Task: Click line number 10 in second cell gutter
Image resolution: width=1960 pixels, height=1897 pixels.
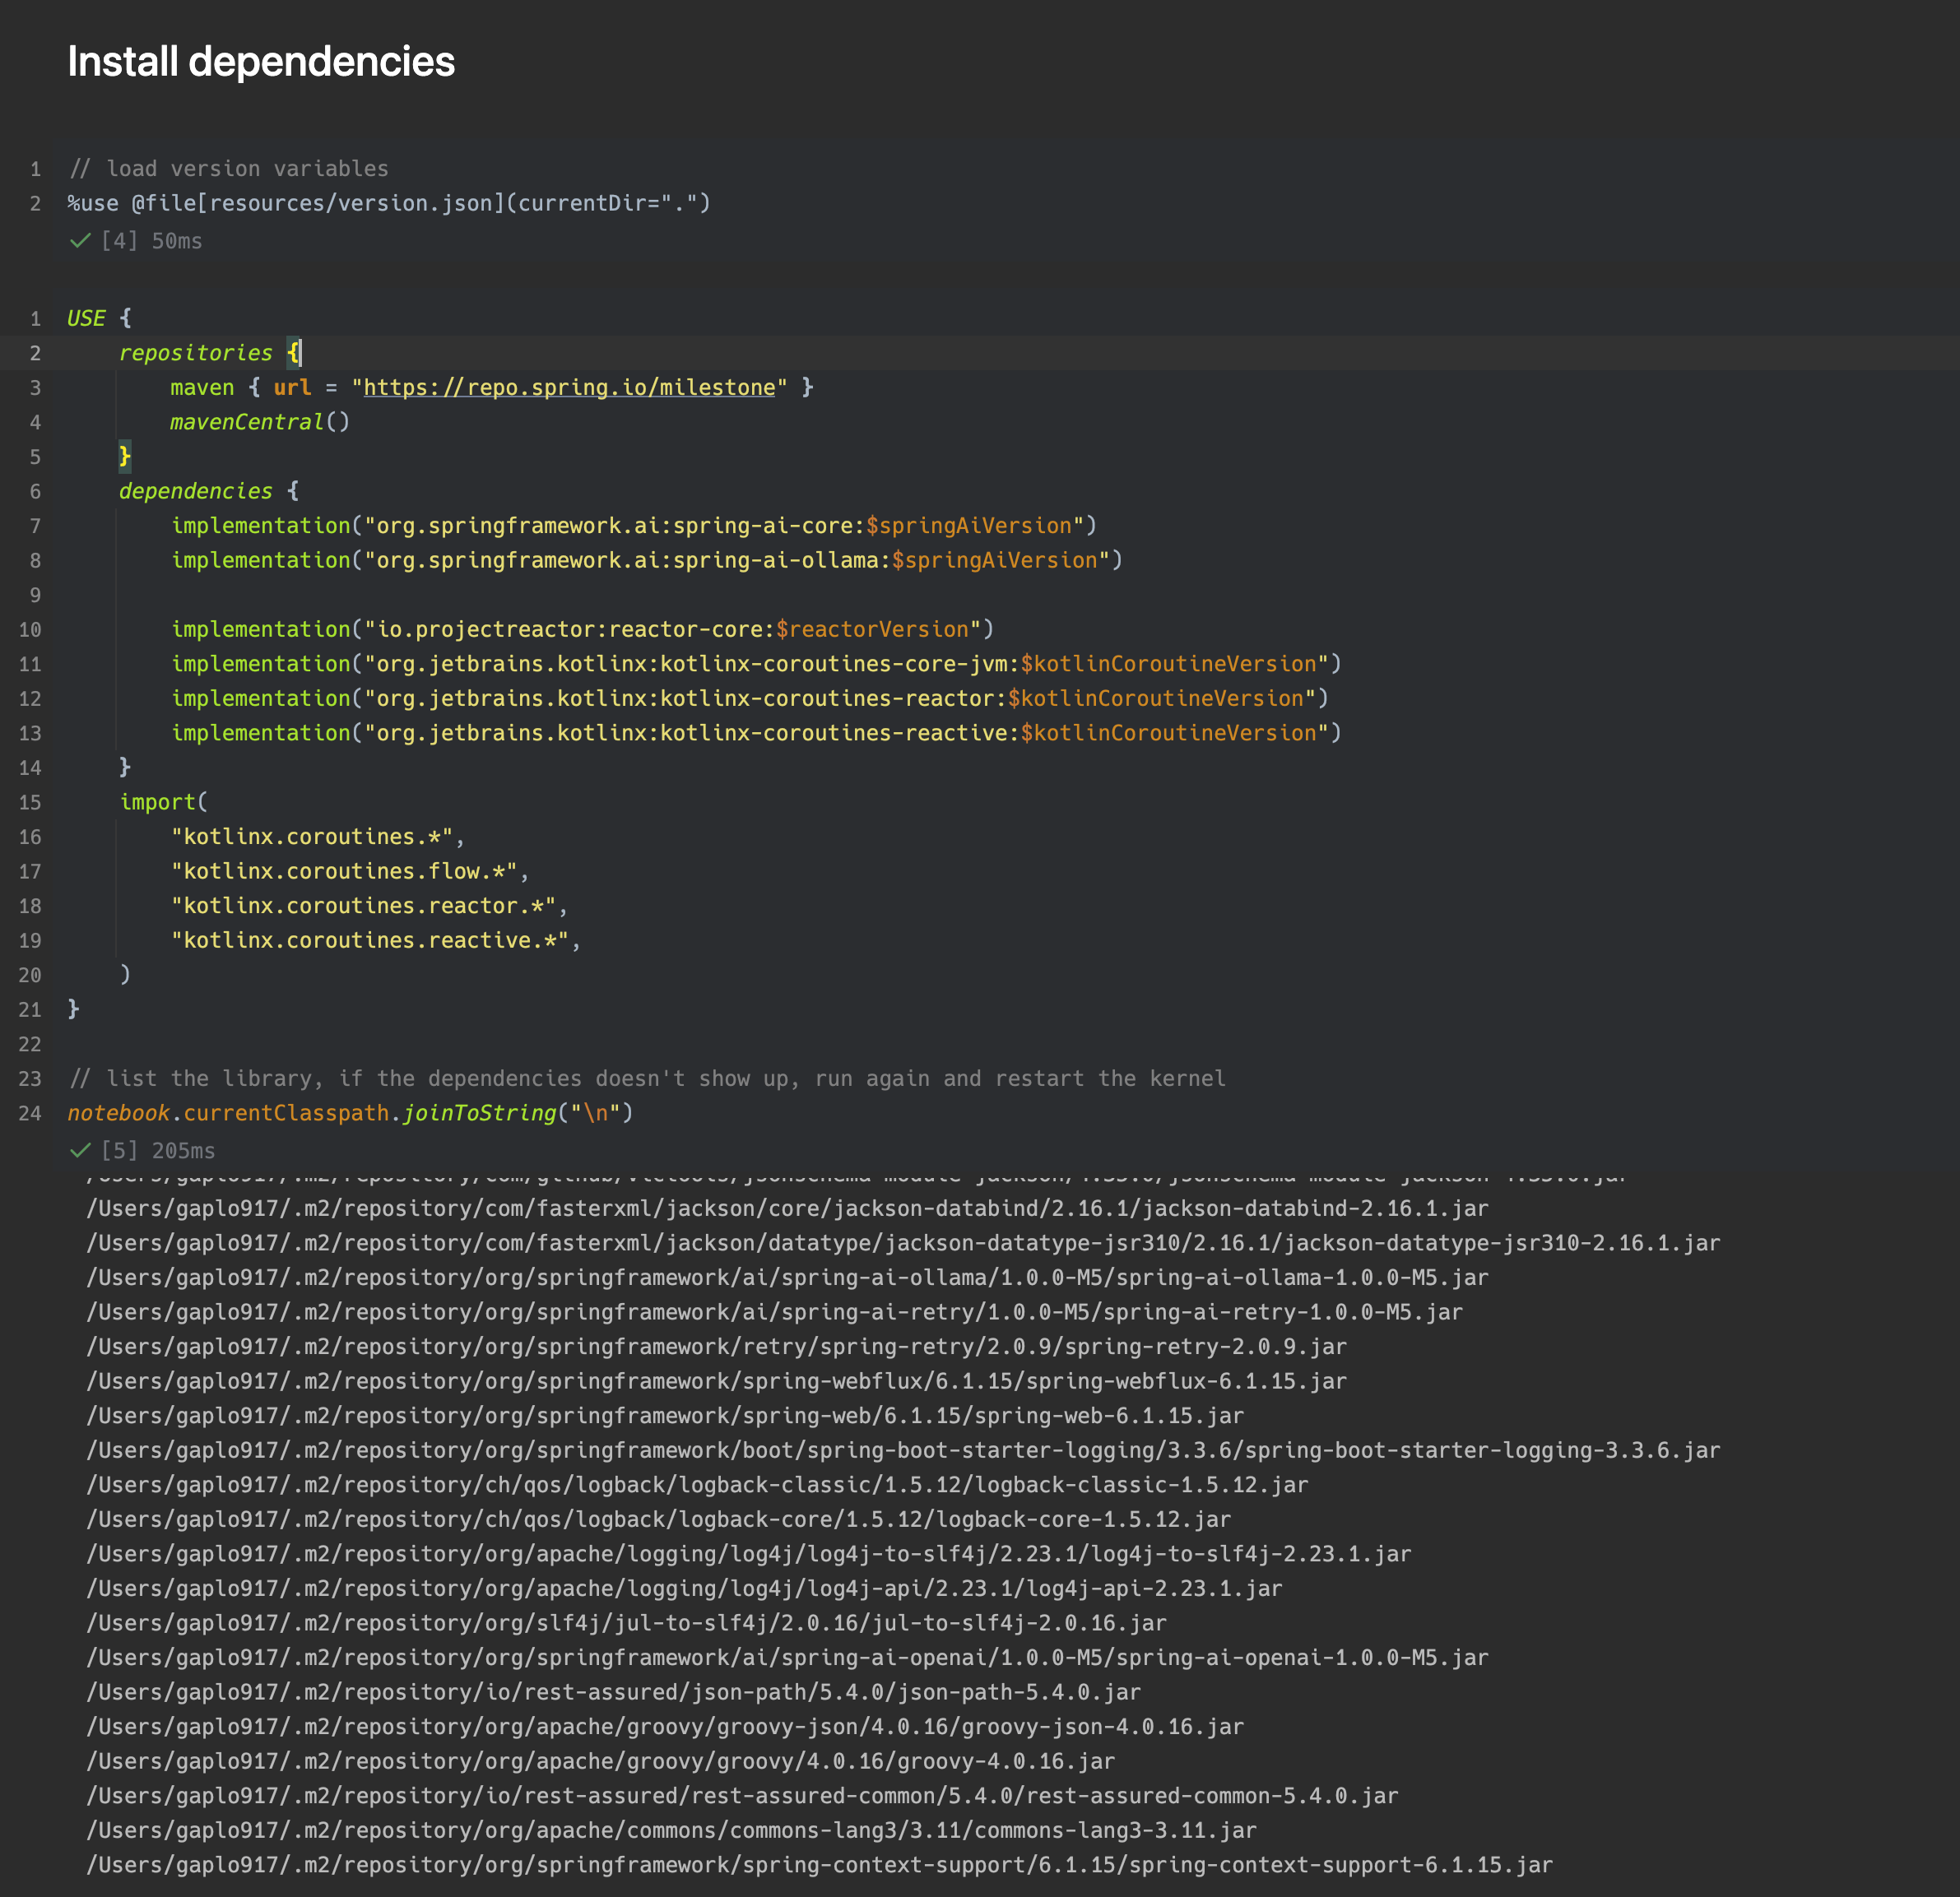Action: coord(30,630)
